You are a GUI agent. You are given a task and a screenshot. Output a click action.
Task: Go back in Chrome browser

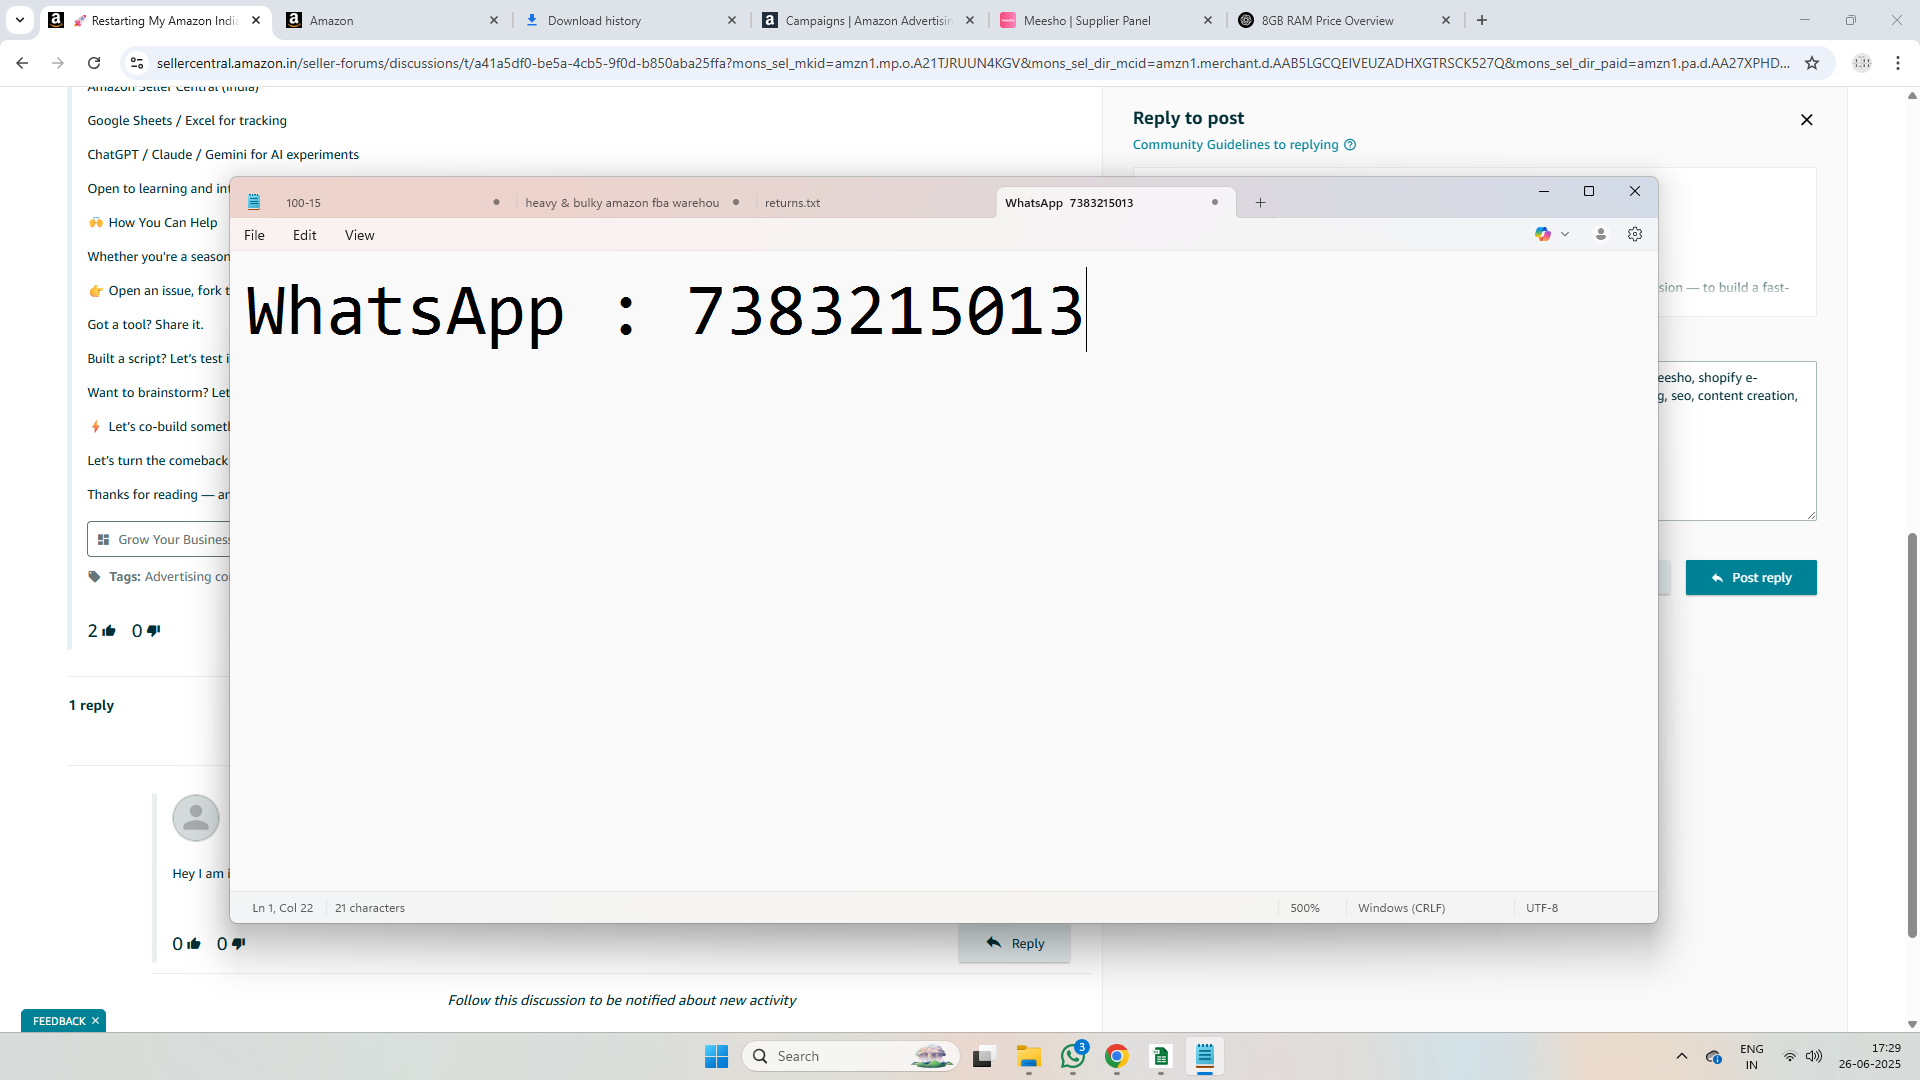tap(22, 63)
